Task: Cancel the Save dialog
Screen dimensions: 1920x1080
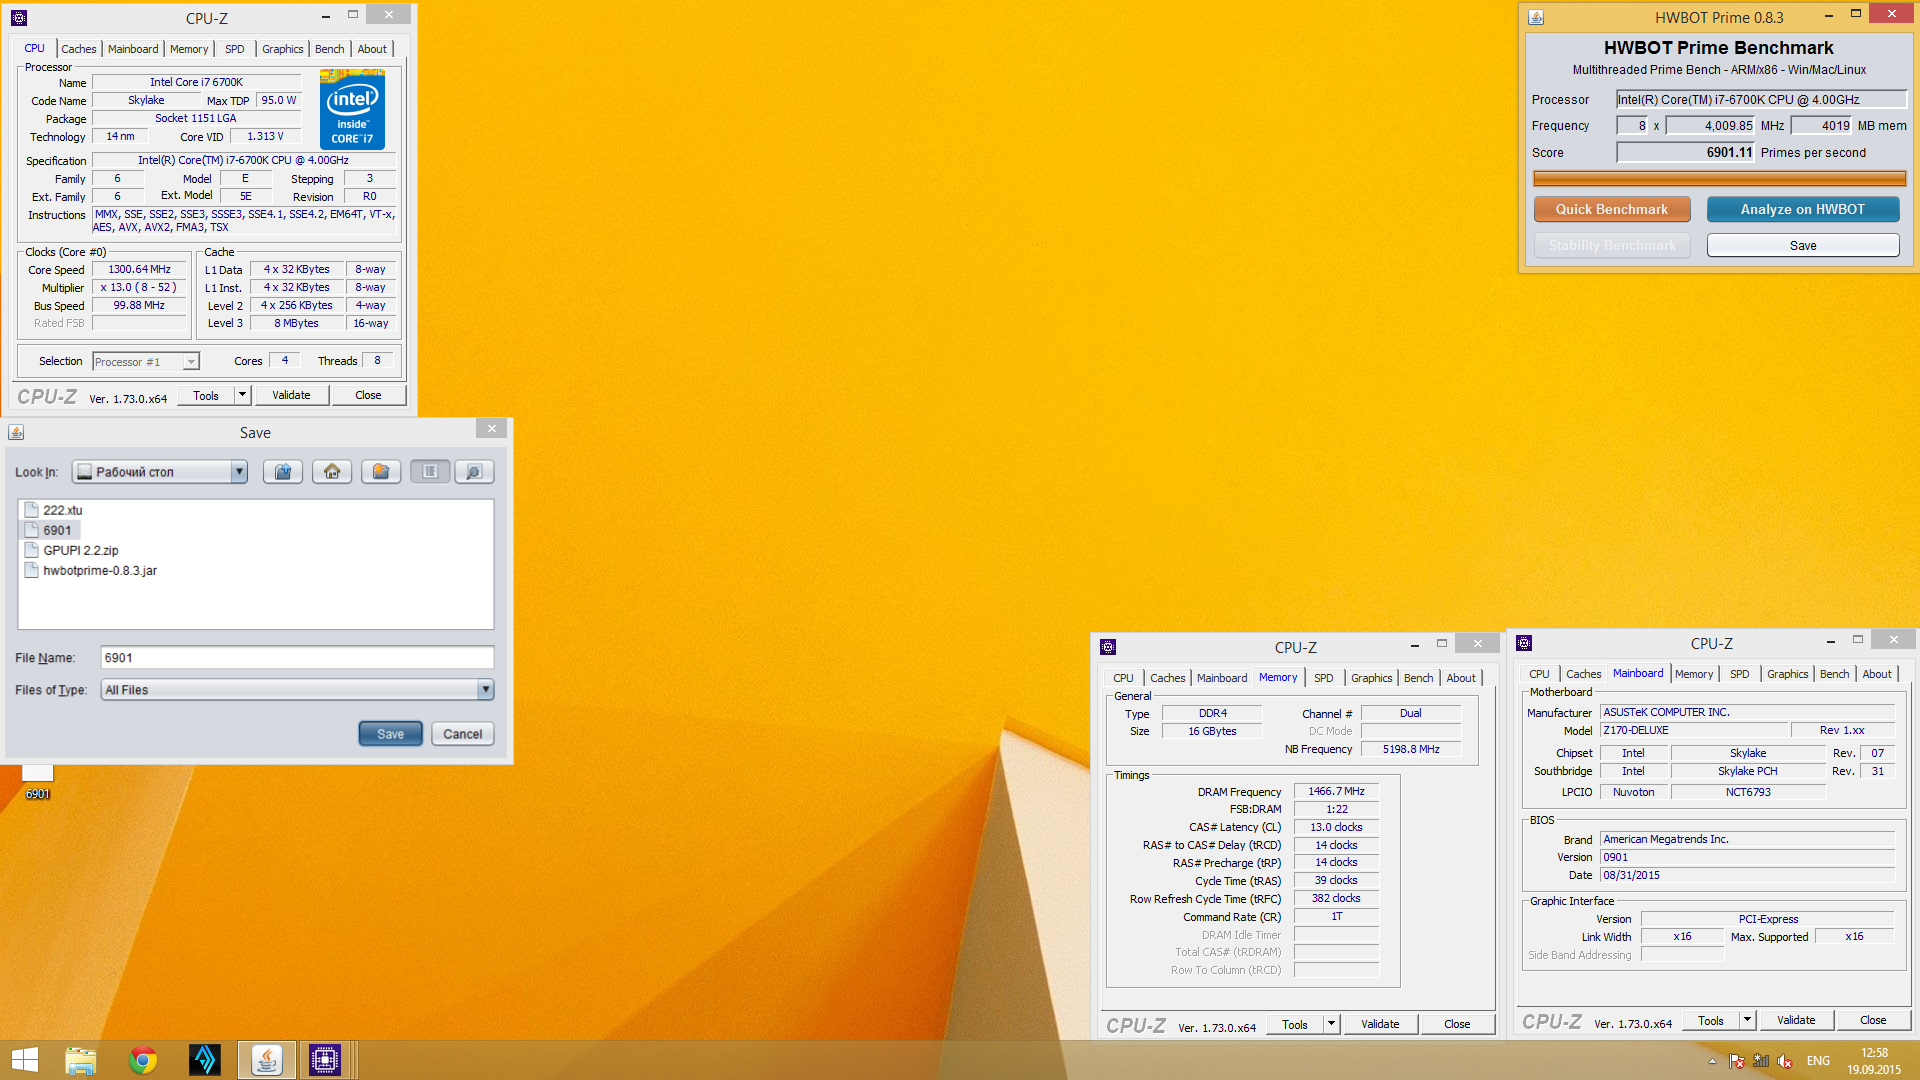Action: [x=463, y=734]
